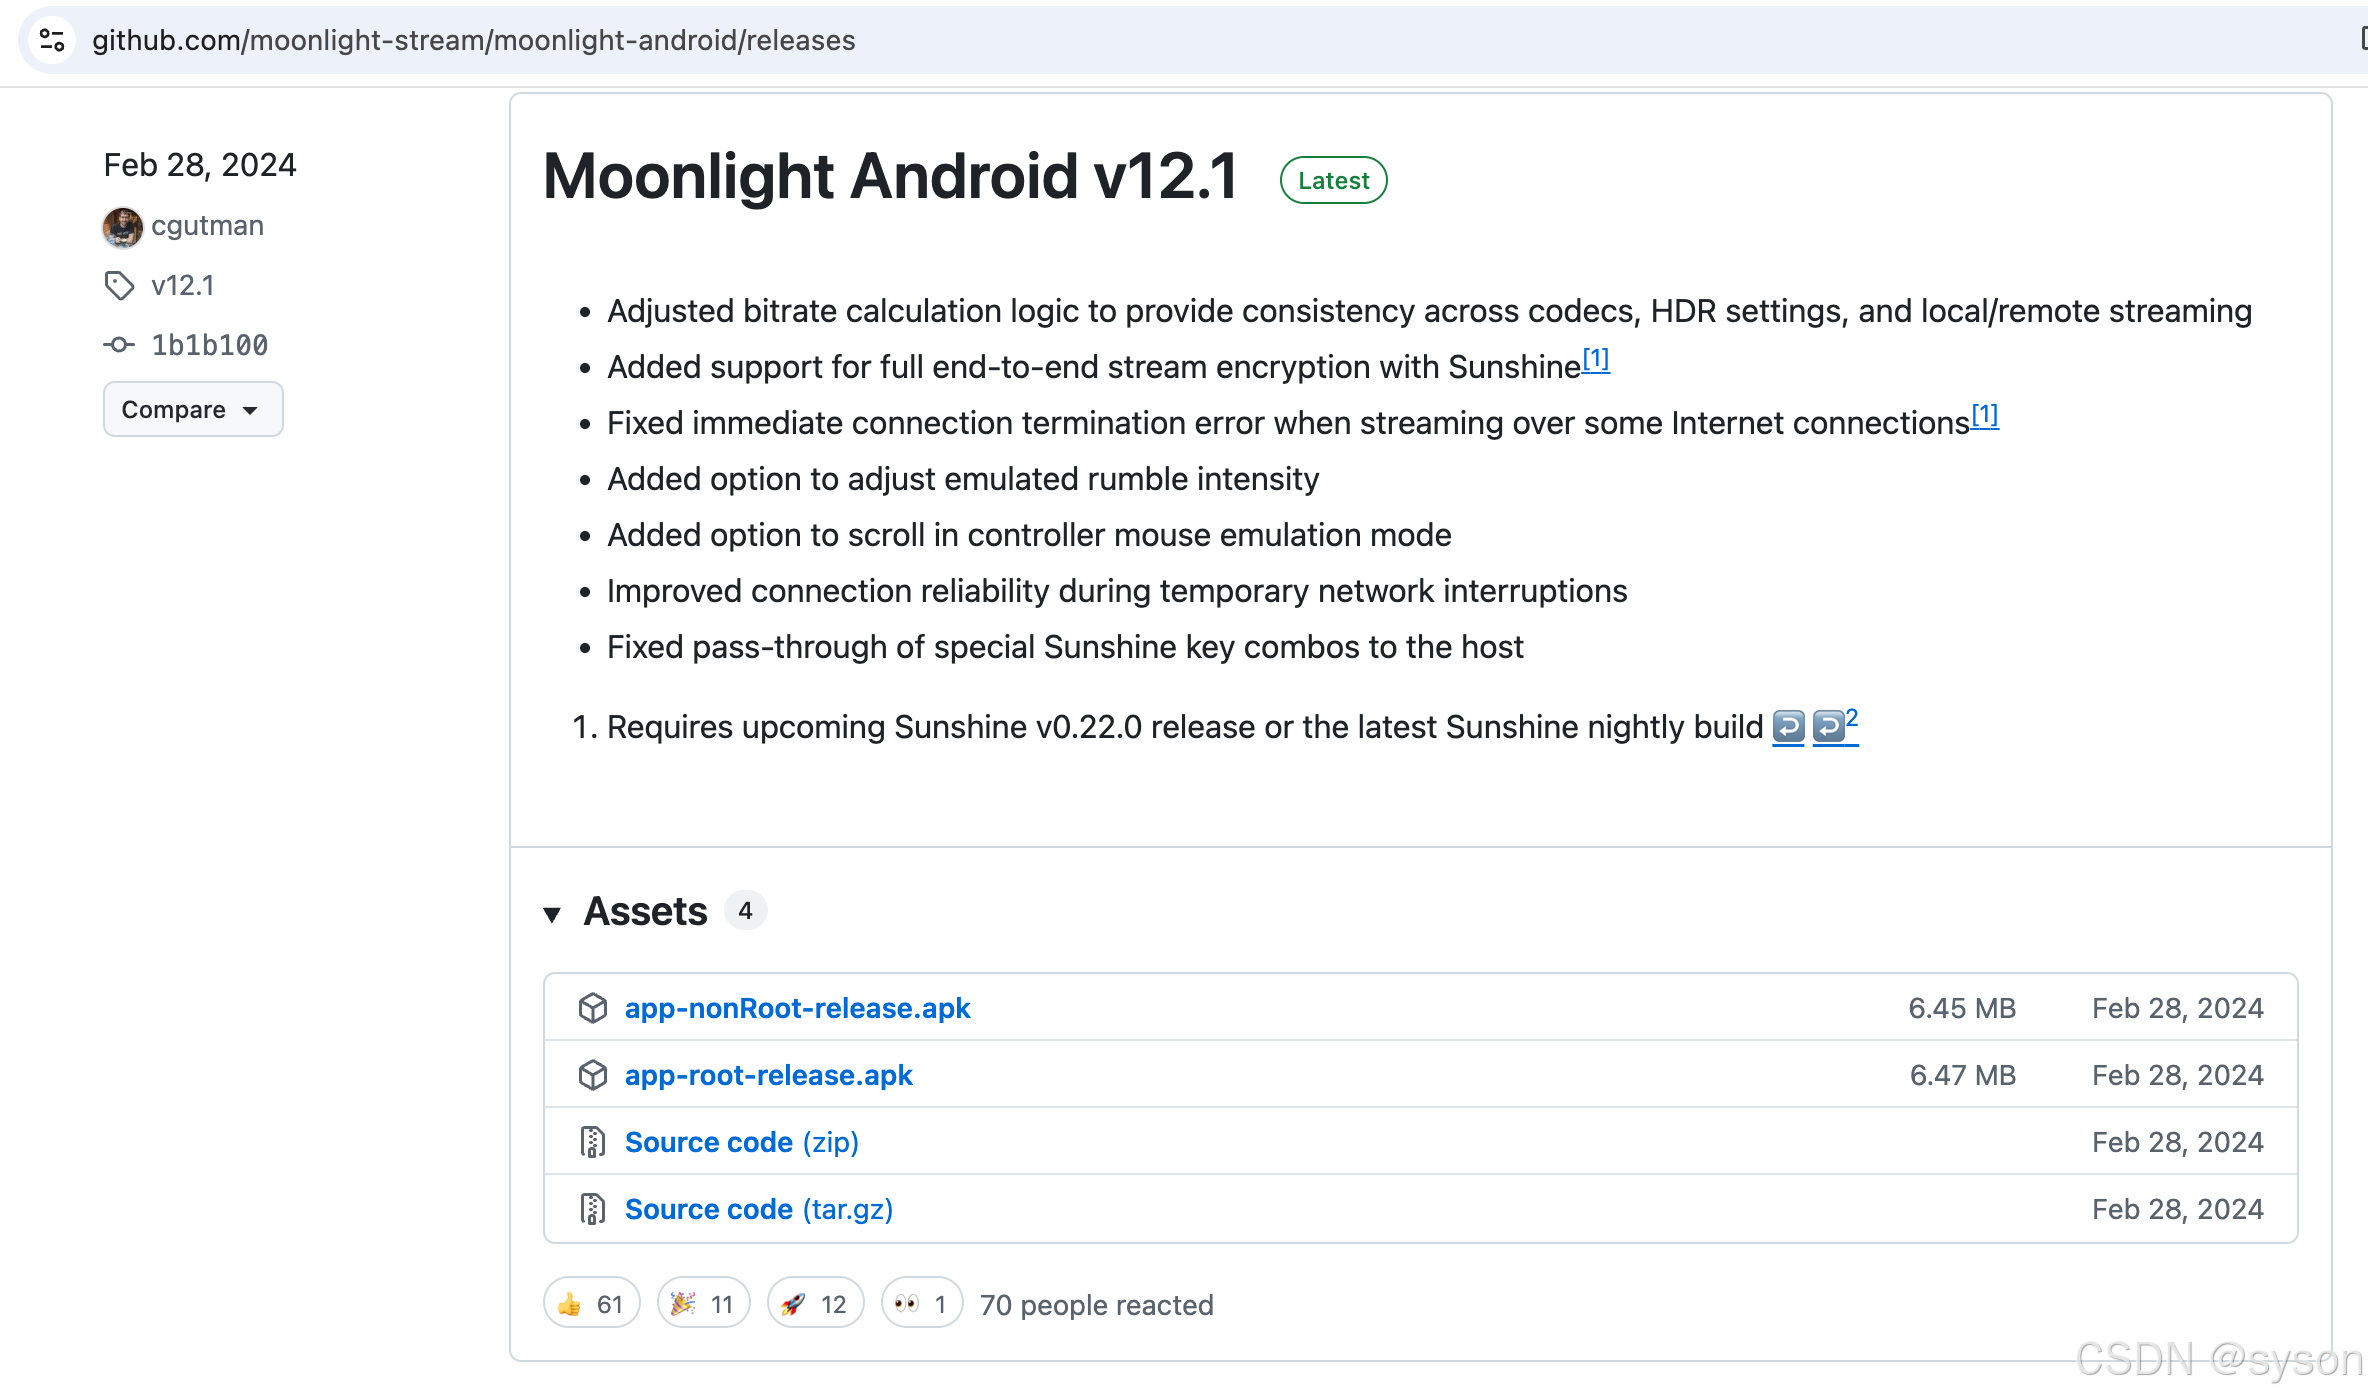Click the package icon beside app-root-release.apk
2368x1398 pixels.
pyautogui.click(x=594, y=1075)
